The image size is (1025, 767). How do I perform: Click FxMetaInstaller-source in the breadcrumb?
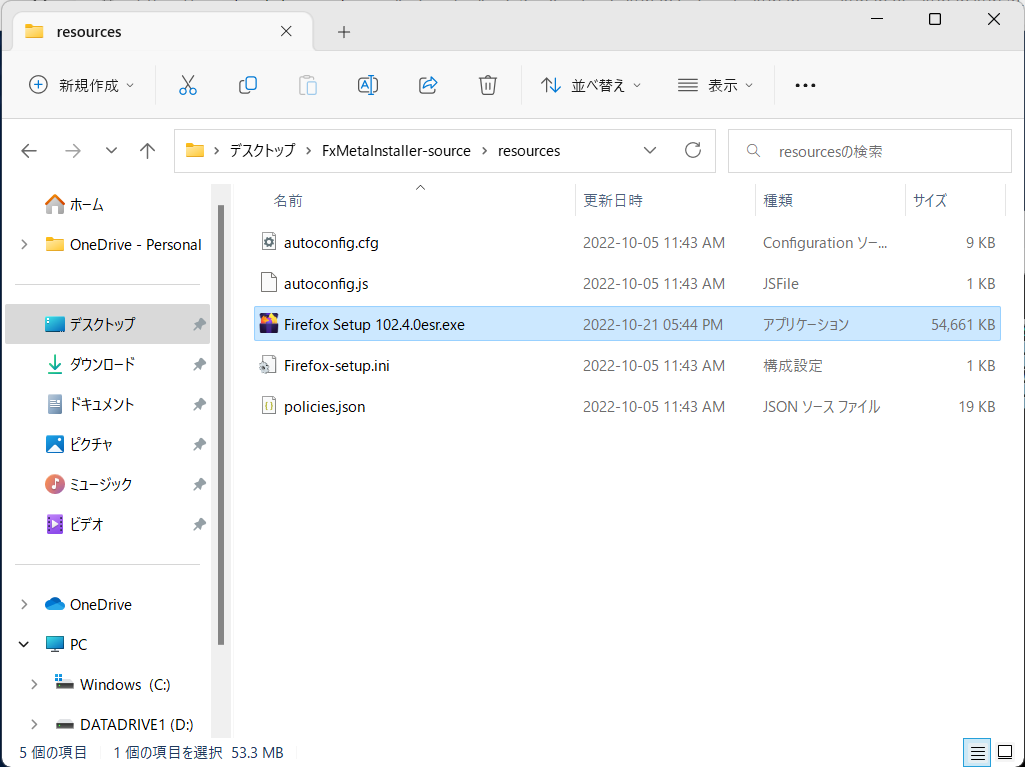pyautogui.click(x=396, y=151)
